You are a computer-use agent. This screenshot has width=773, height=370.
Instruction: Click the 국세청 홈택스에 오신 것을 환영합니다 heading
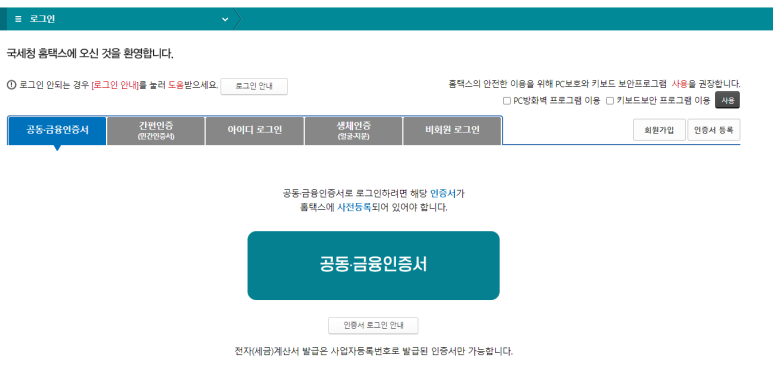click(90, 54)
